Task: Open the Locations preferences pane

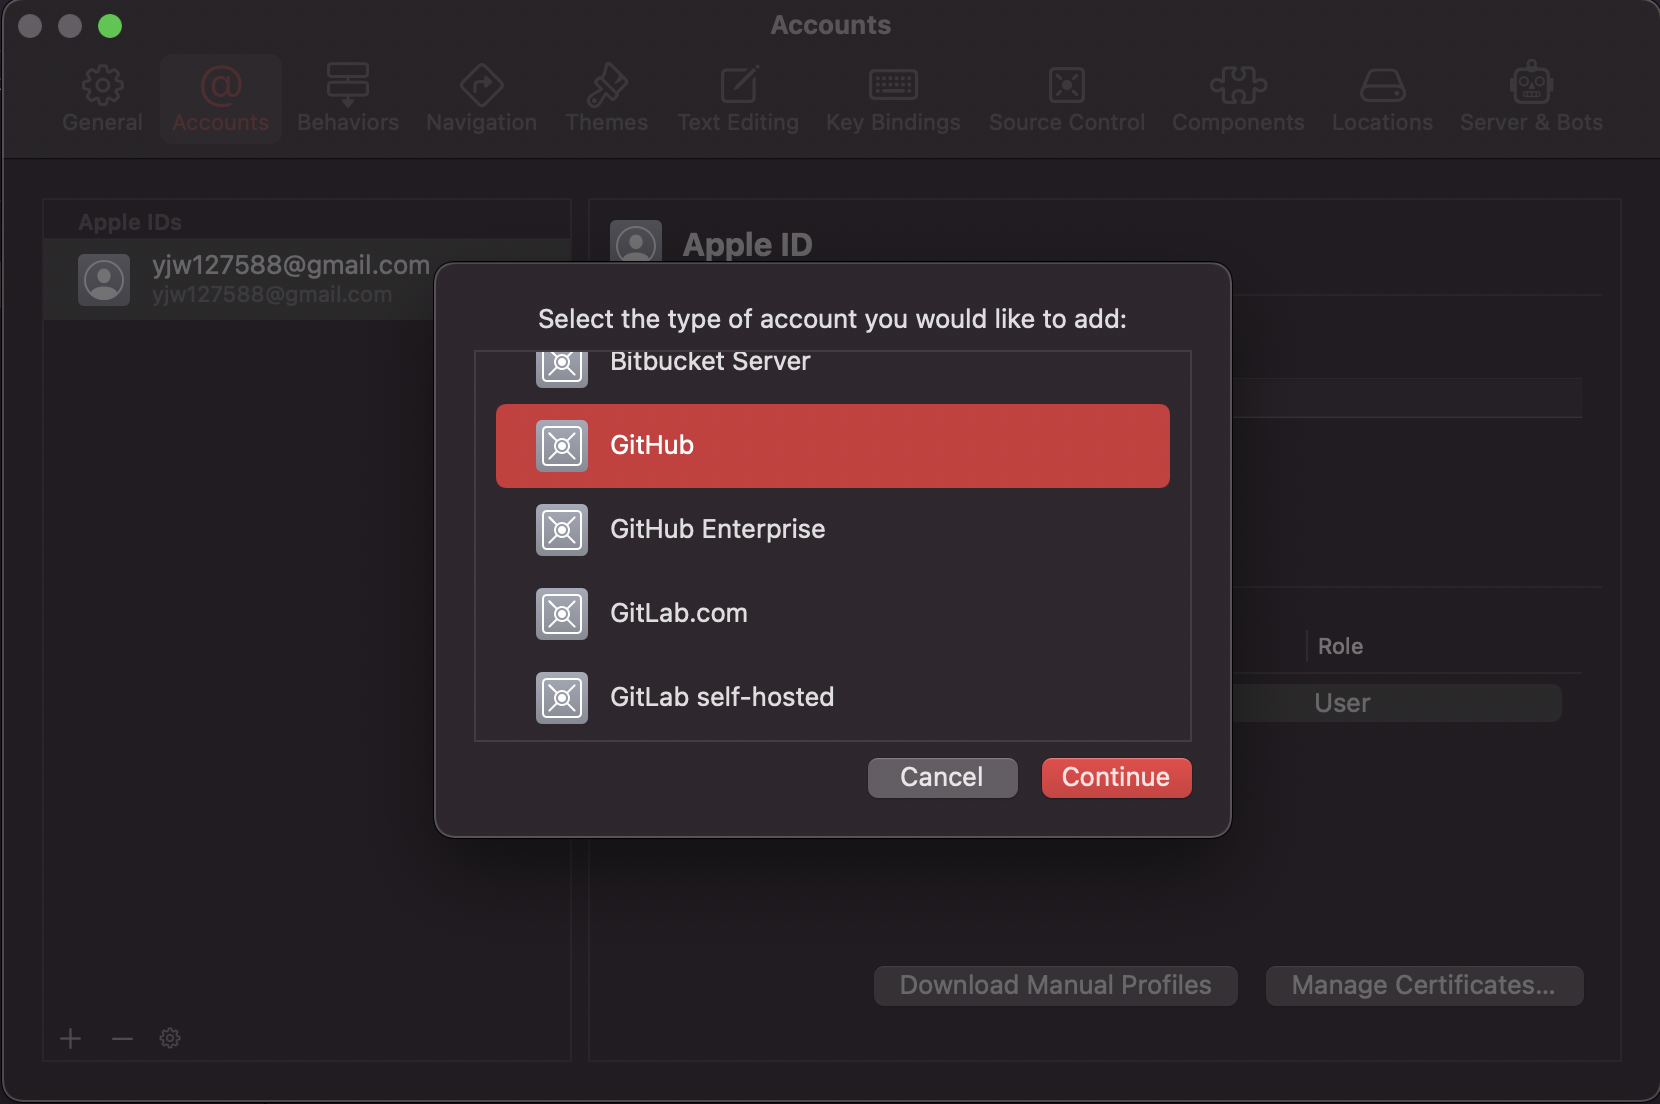Action: 1382,99
